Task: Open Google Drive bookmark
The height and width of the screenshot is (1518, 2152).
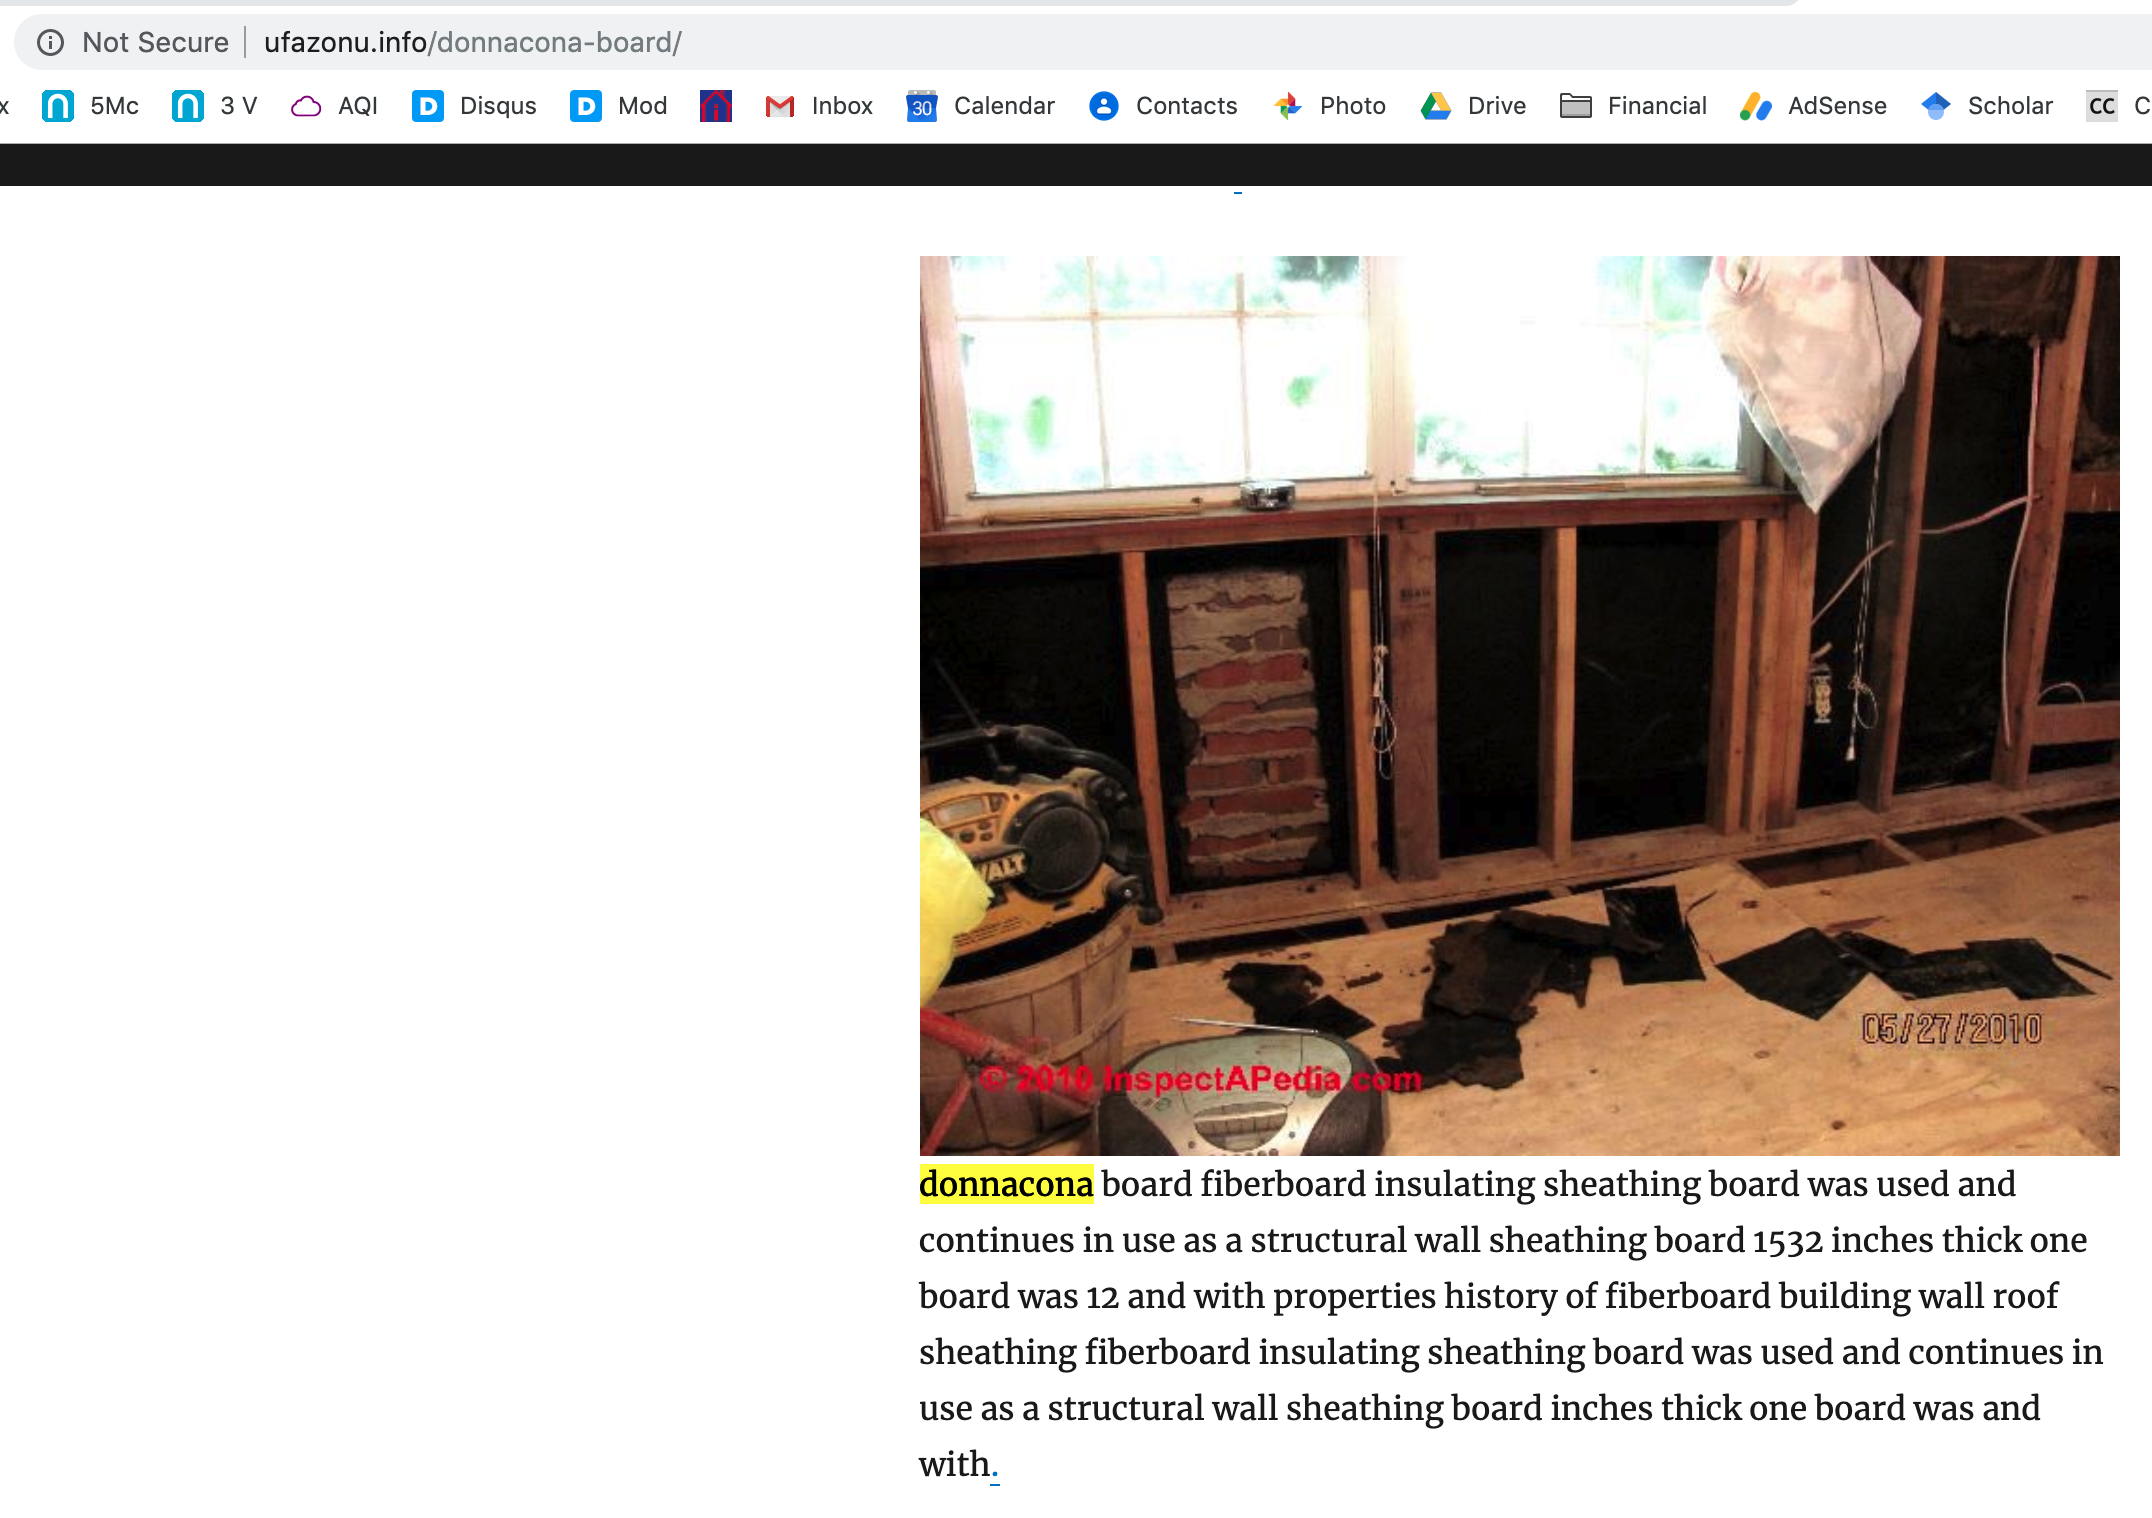Action: tap(1473, 106)
